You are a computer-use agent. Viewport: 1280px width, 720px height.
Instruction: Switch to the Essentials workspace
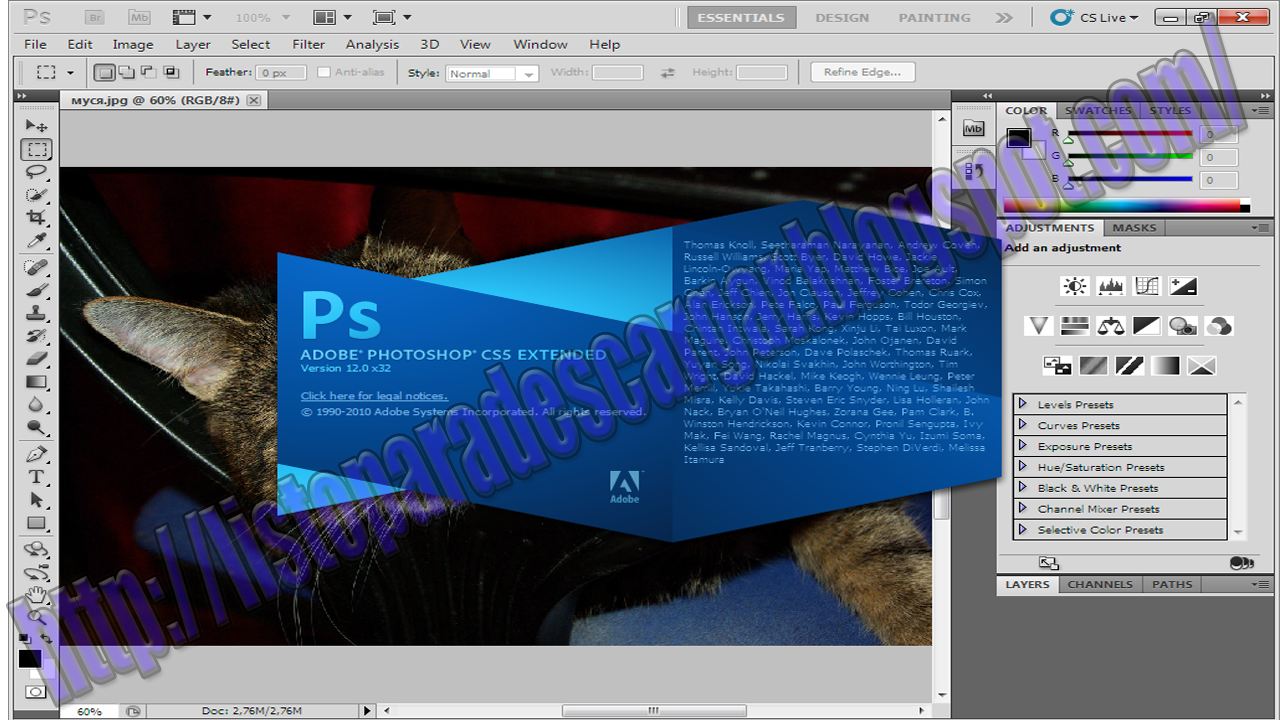click(741, 17)
